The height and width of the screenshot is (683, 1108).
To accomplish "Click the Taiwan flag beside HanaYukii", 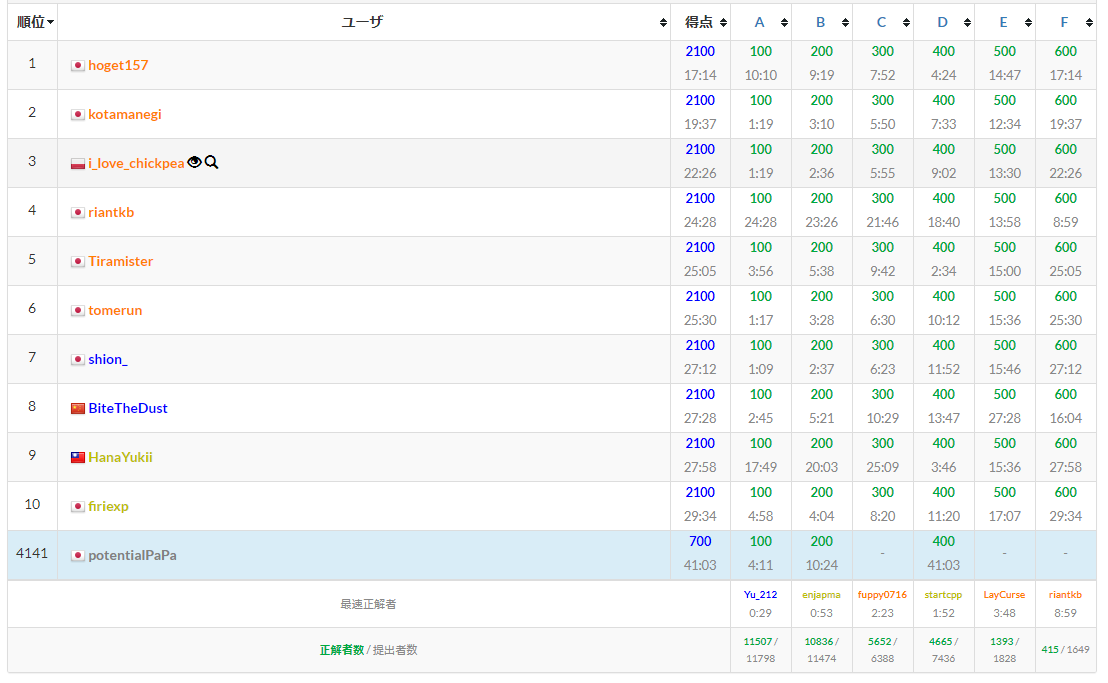I will coord(78,458).
